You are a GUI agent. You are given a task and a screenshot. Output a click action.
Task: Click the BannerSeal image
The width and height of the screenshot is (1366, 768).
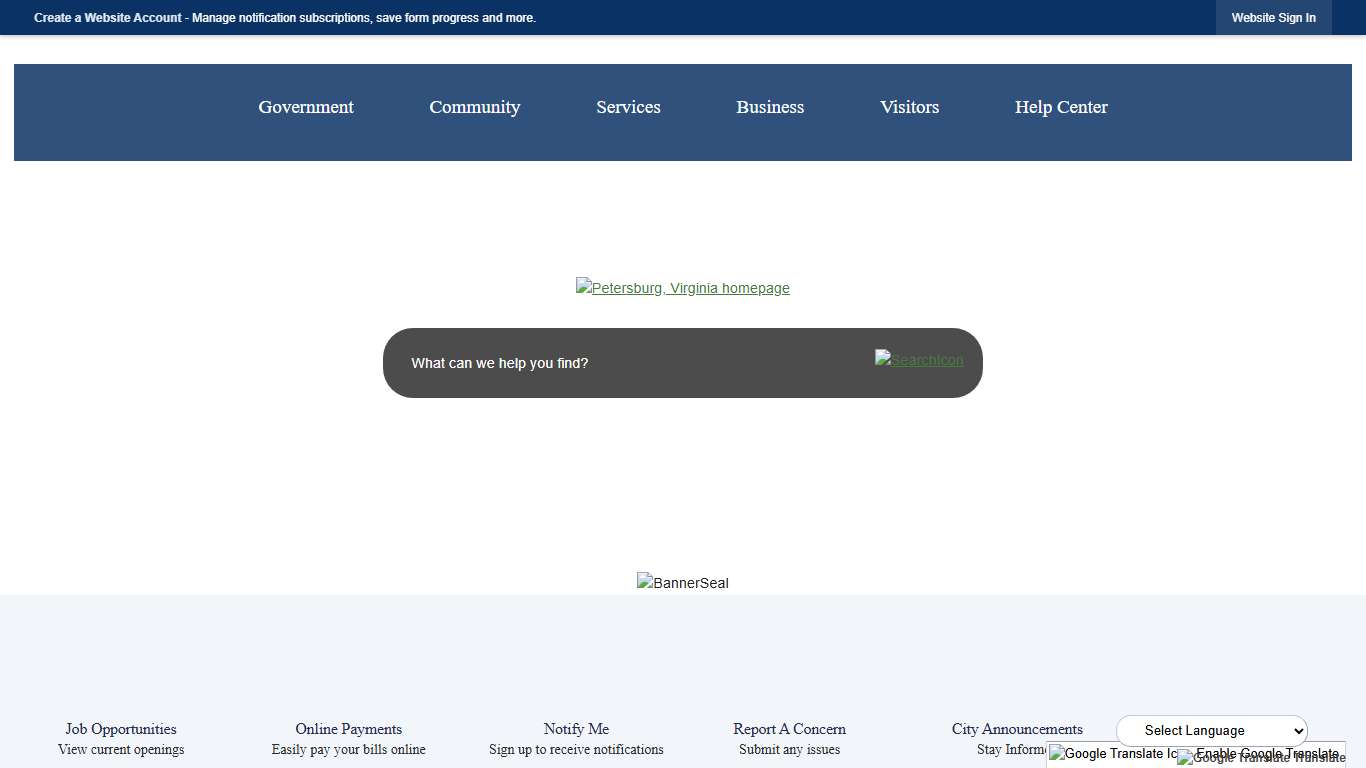coord(682,582)
